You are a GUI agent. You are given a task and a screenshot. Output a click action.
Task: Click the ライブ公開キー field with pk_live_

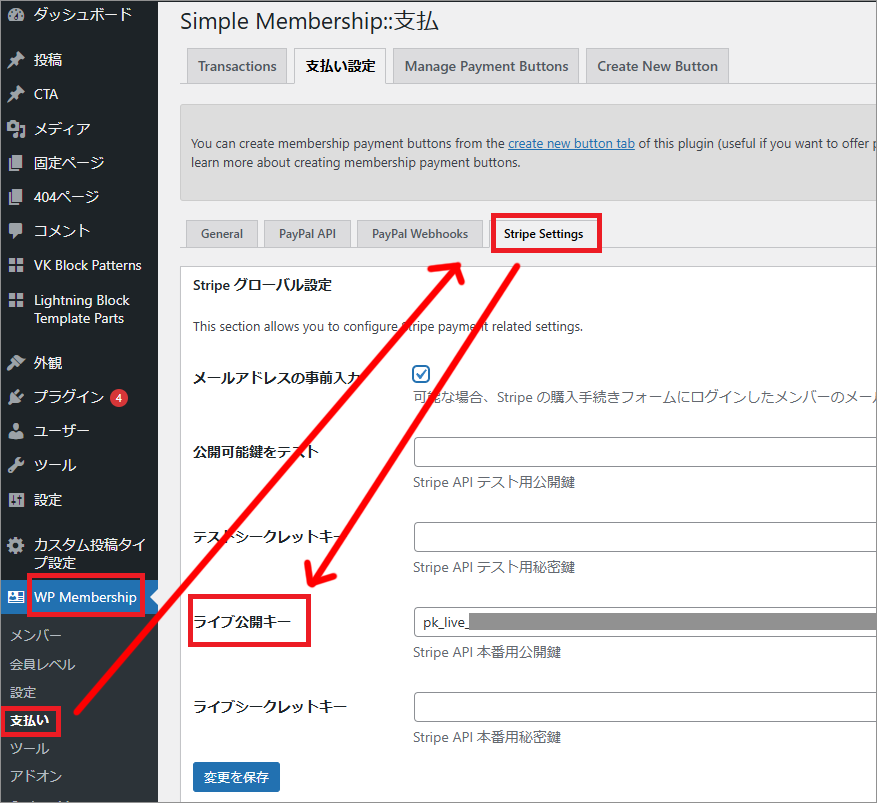pos(645,622)
